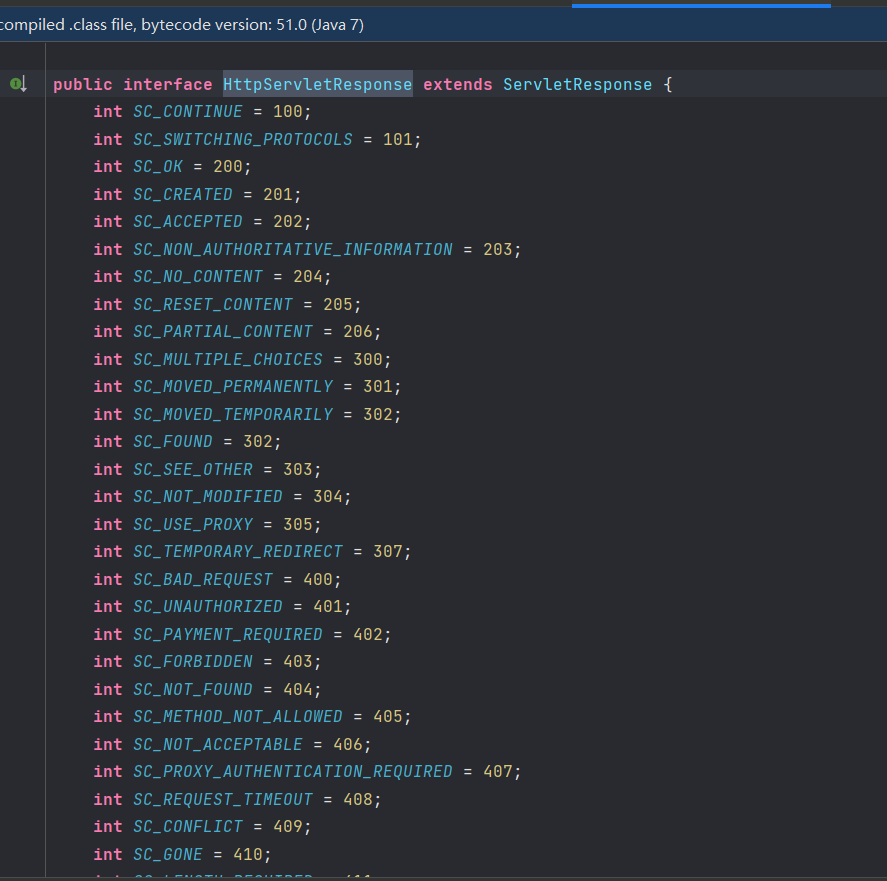Place cursor on SC_OK constant
This screenshot has height=881, width=887.
point(158,166)
